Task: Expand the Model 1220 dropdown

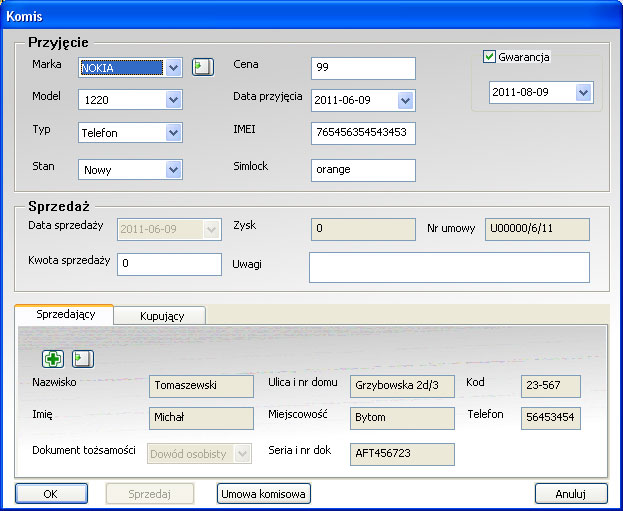Action: point(174,99)
